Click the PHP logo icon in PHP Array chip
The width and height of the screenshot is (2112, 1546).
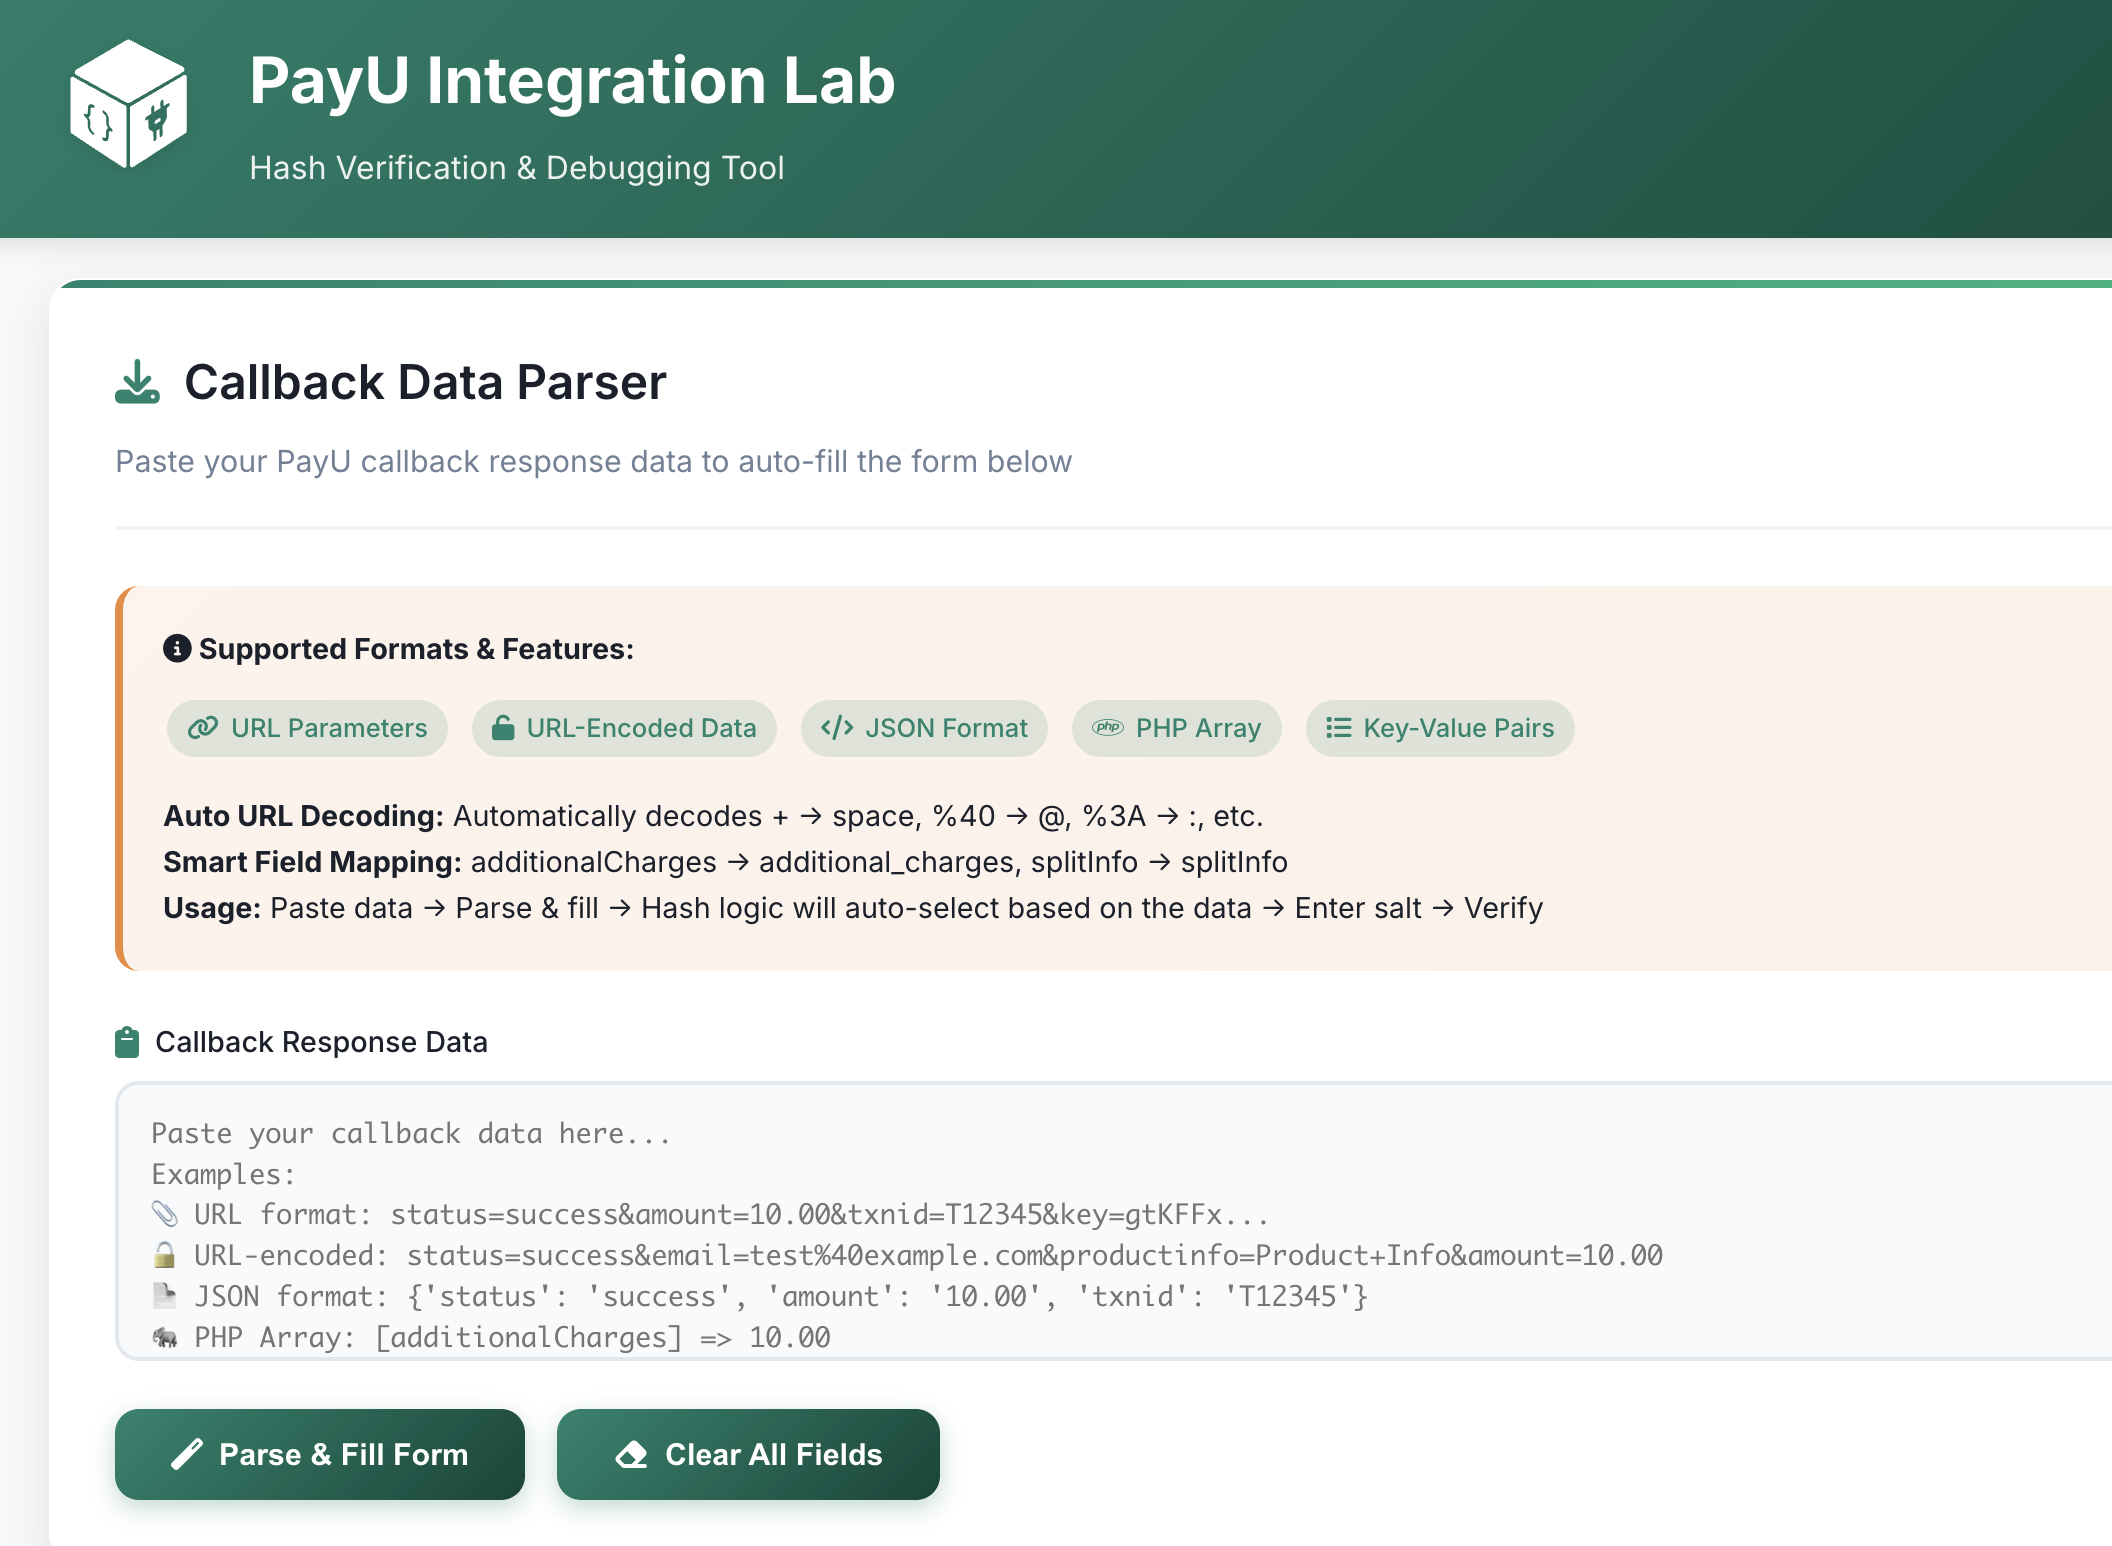coord(1107,728)
